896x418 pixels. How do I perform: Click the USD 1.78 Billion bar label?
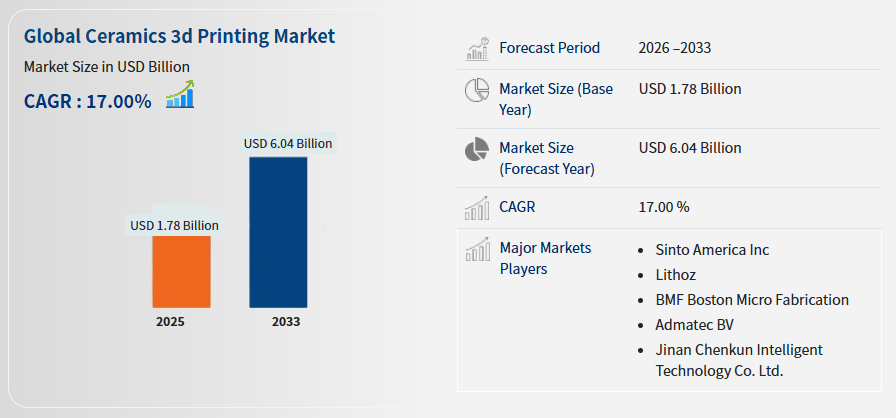click(x=174, y=225)
